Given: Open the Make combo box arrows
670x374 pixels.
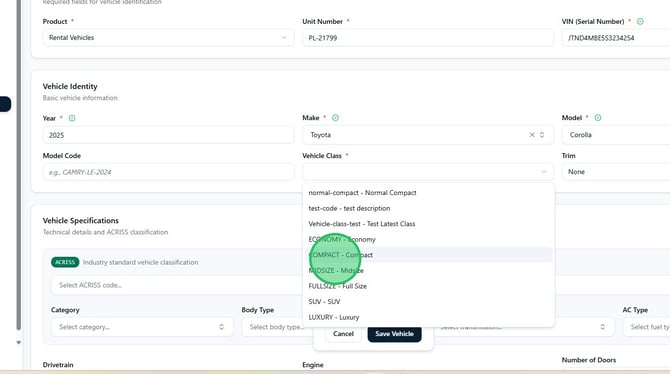Looking at the screenshot, I should [542, 135].
